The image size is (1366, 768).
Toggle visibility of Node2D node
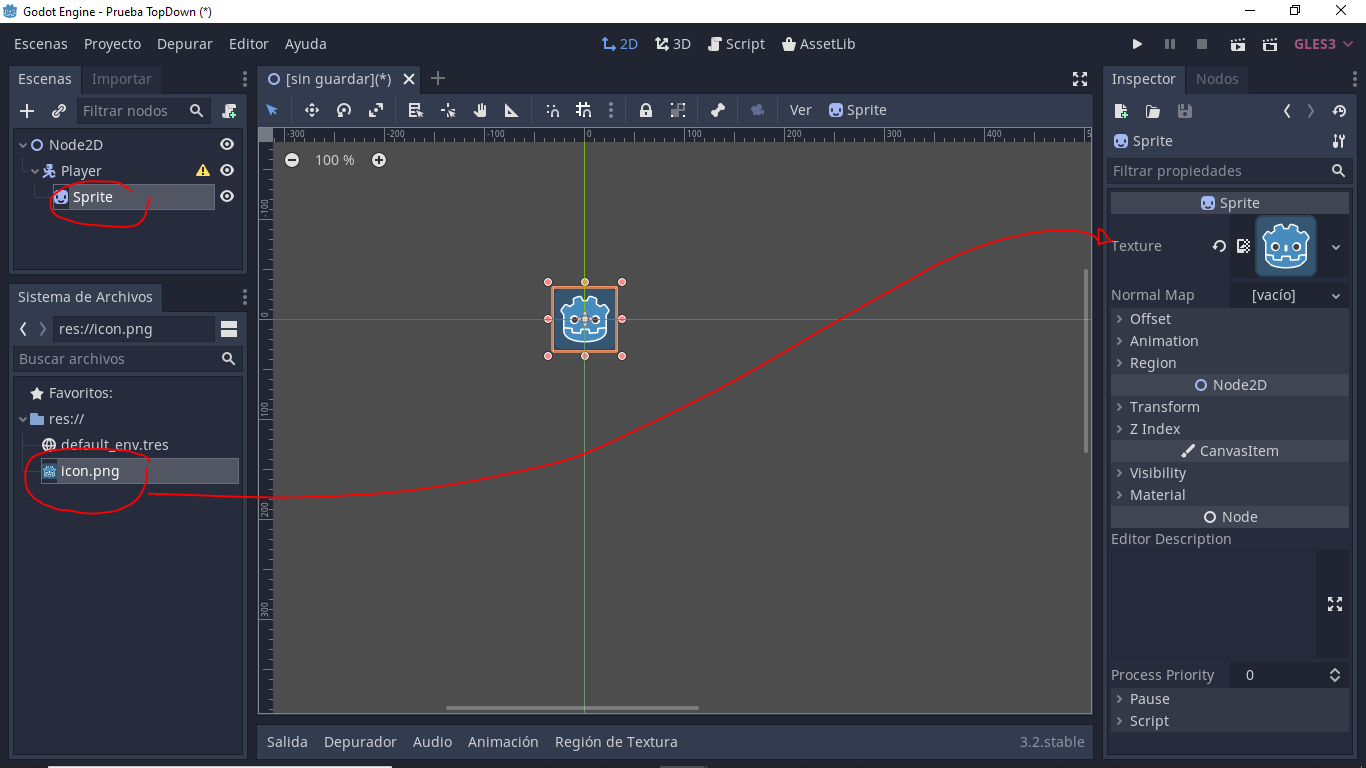coord(227,145)
